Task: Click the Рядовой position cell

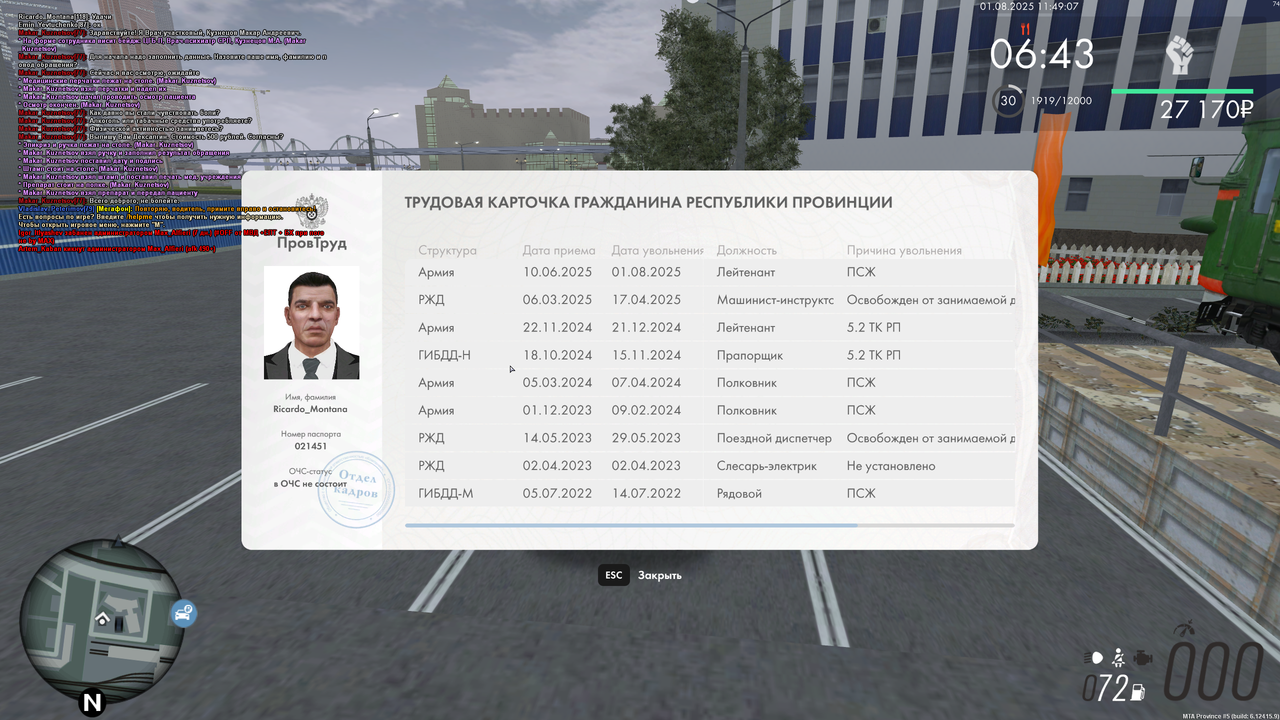Action: 740,493
